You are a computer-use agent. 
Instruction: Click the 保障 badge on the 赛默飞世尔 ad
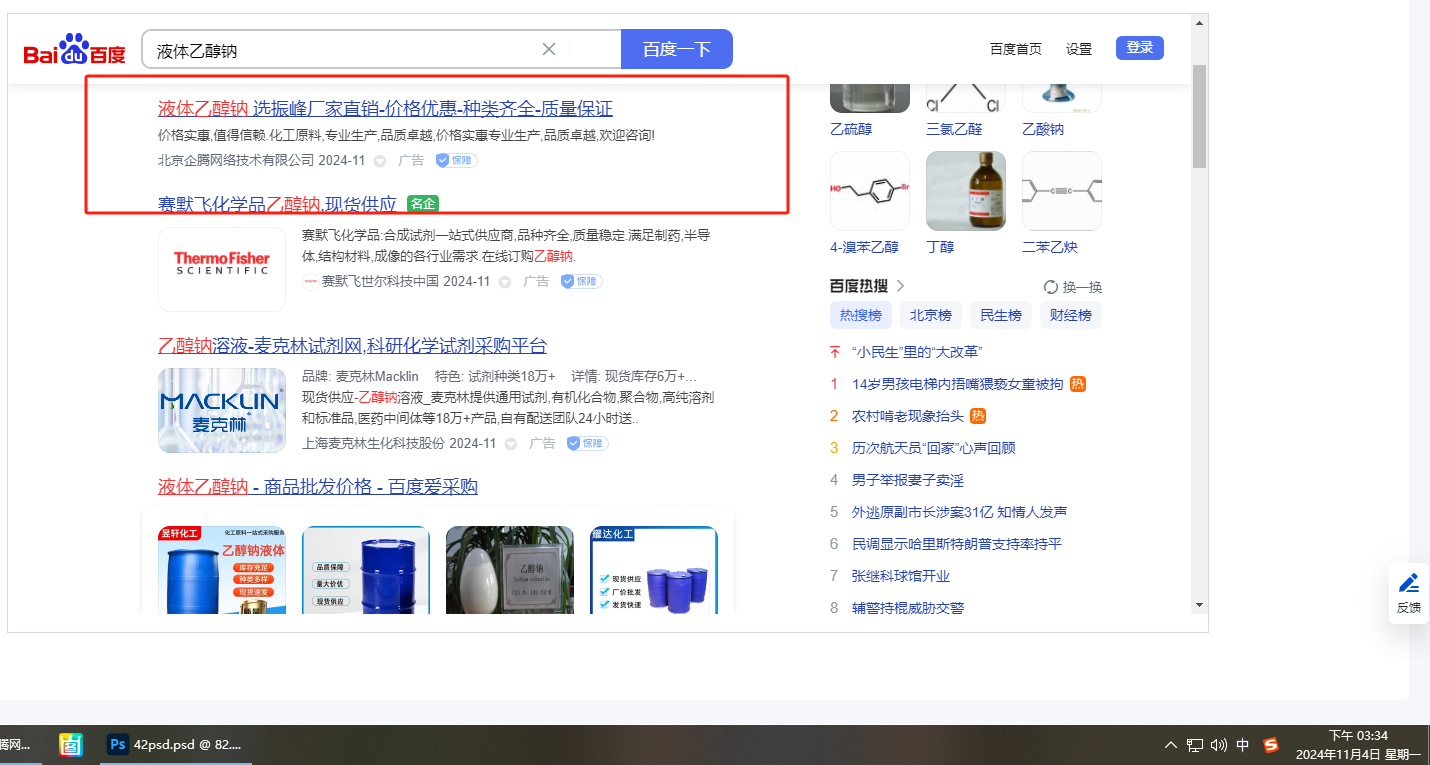(582, 282)
